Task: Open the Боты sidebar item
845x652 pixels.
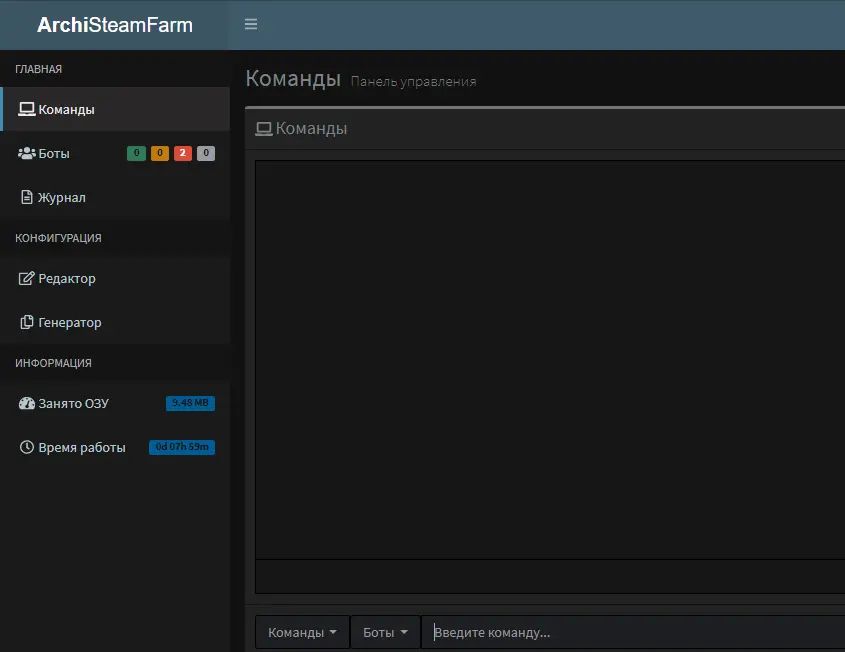Action: pos(115,153)
